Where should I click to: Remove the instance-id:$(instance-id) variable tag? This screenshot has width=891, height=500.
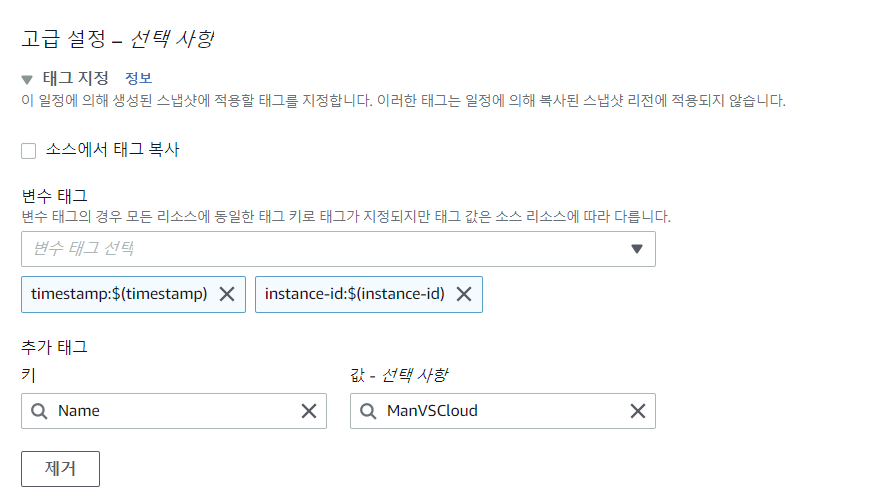(x=464, y=294)
